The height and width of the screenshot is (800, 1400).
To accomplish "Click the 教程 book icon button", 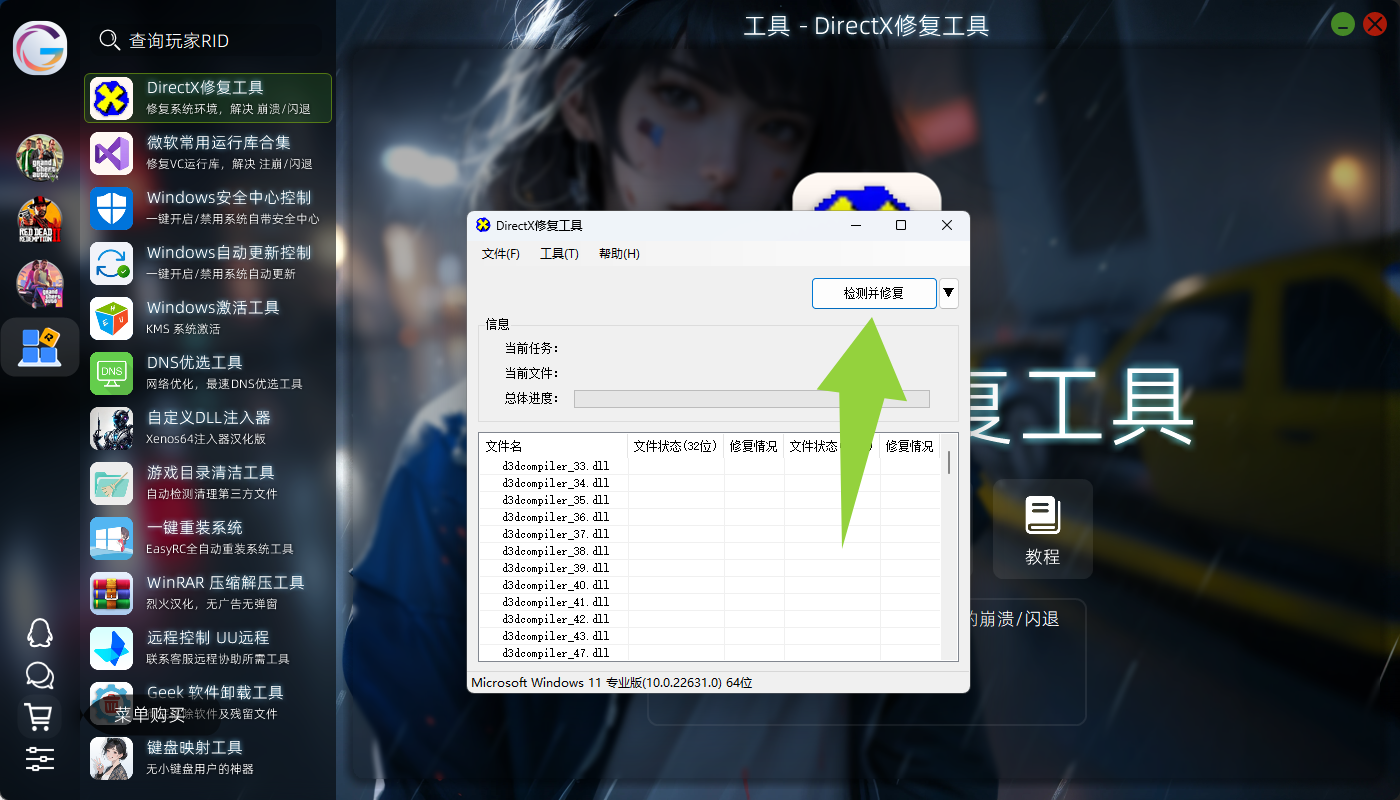I will pos(1042,528).
